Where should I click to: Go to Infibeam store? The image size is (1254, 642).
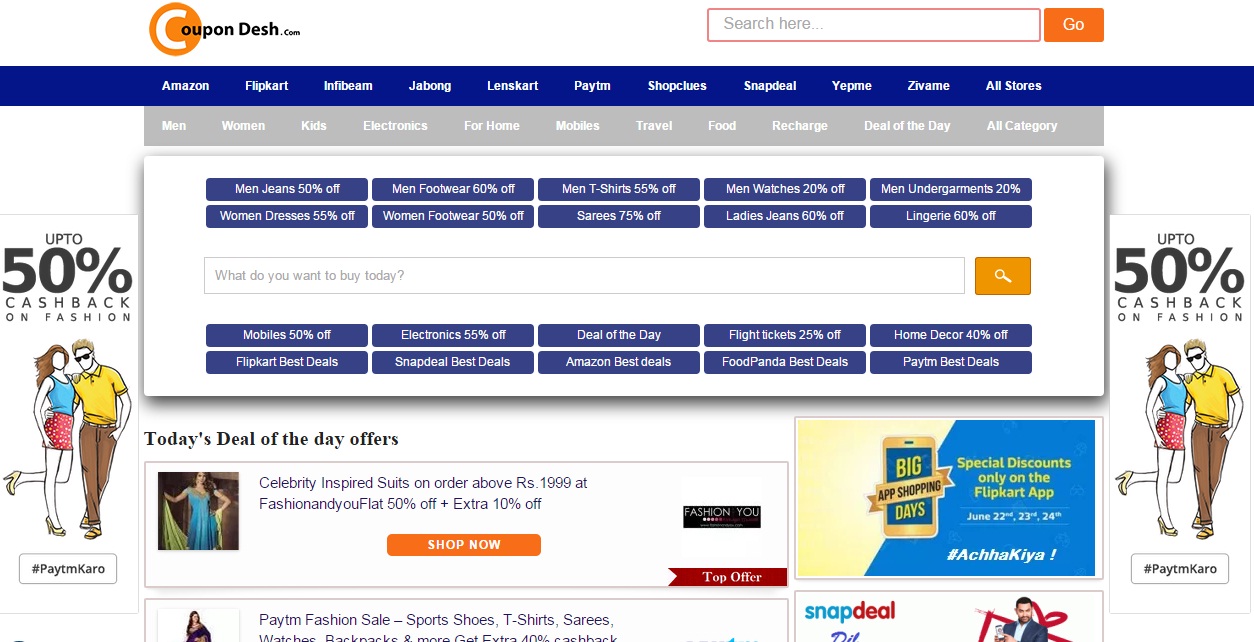click(x=348, y=86)
